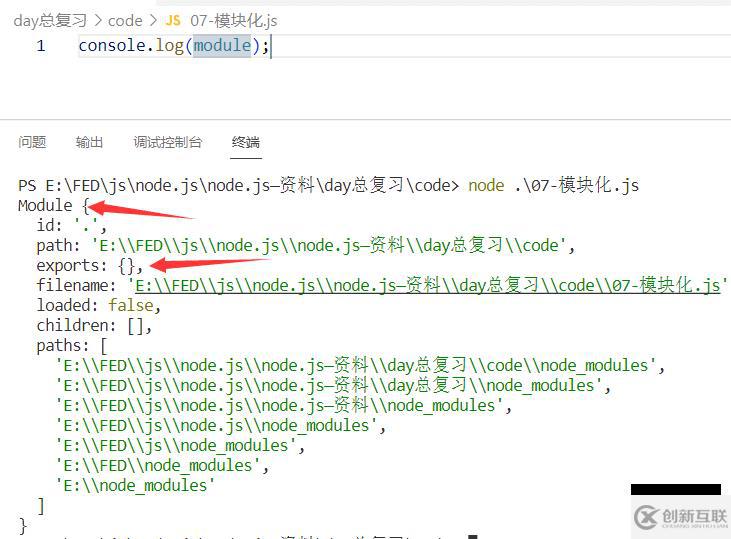Screen dimensions: 731x539
Task: Click the path: output line
Action: pyautogui.click(x=306, y=245)
